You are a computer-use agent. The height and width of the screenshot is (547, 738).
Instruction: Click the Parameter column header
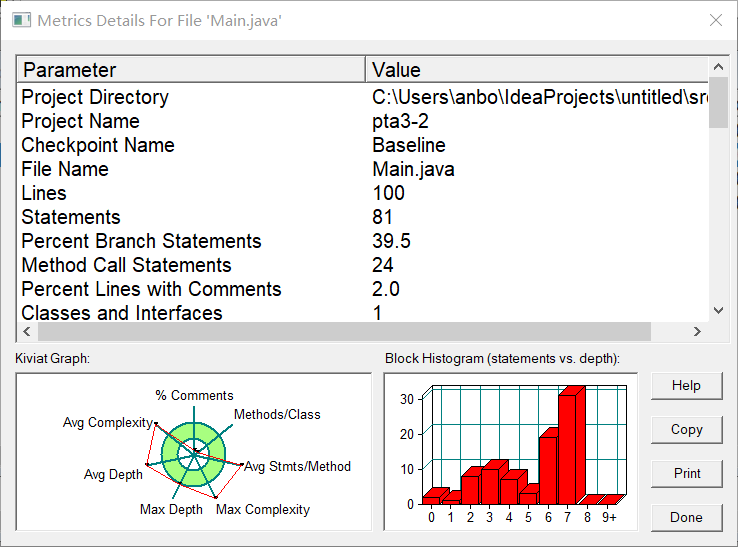point(191,70)
